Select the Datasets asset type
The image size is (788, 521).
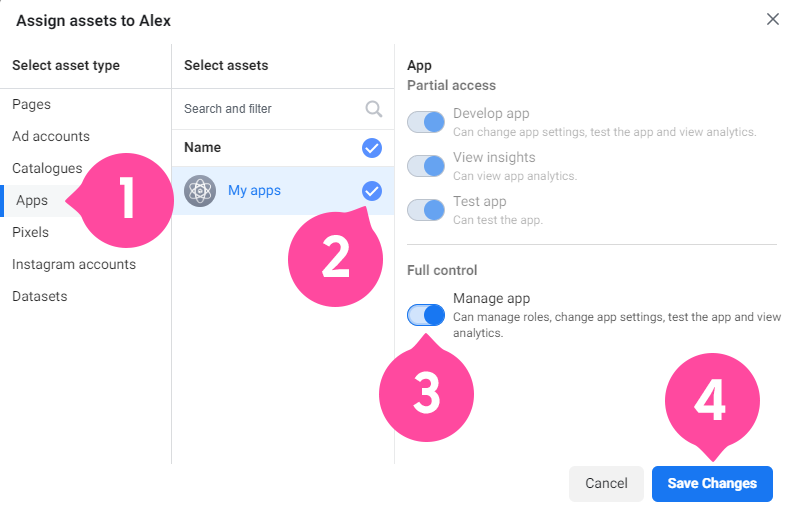coord(40,296)
